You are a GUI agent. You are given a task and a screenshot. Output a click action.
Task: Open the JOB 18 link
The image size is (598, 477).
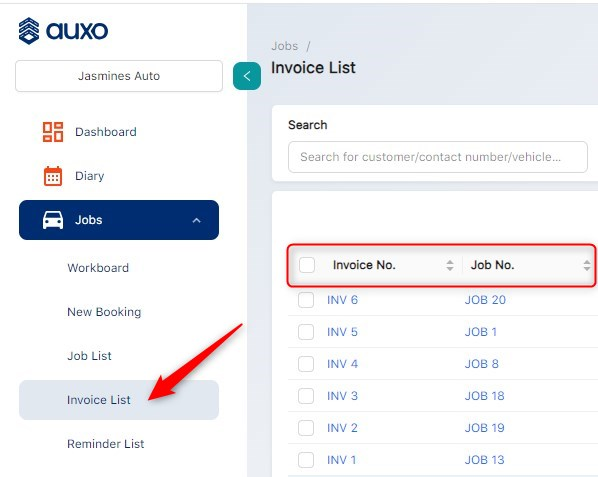(484, 396)
